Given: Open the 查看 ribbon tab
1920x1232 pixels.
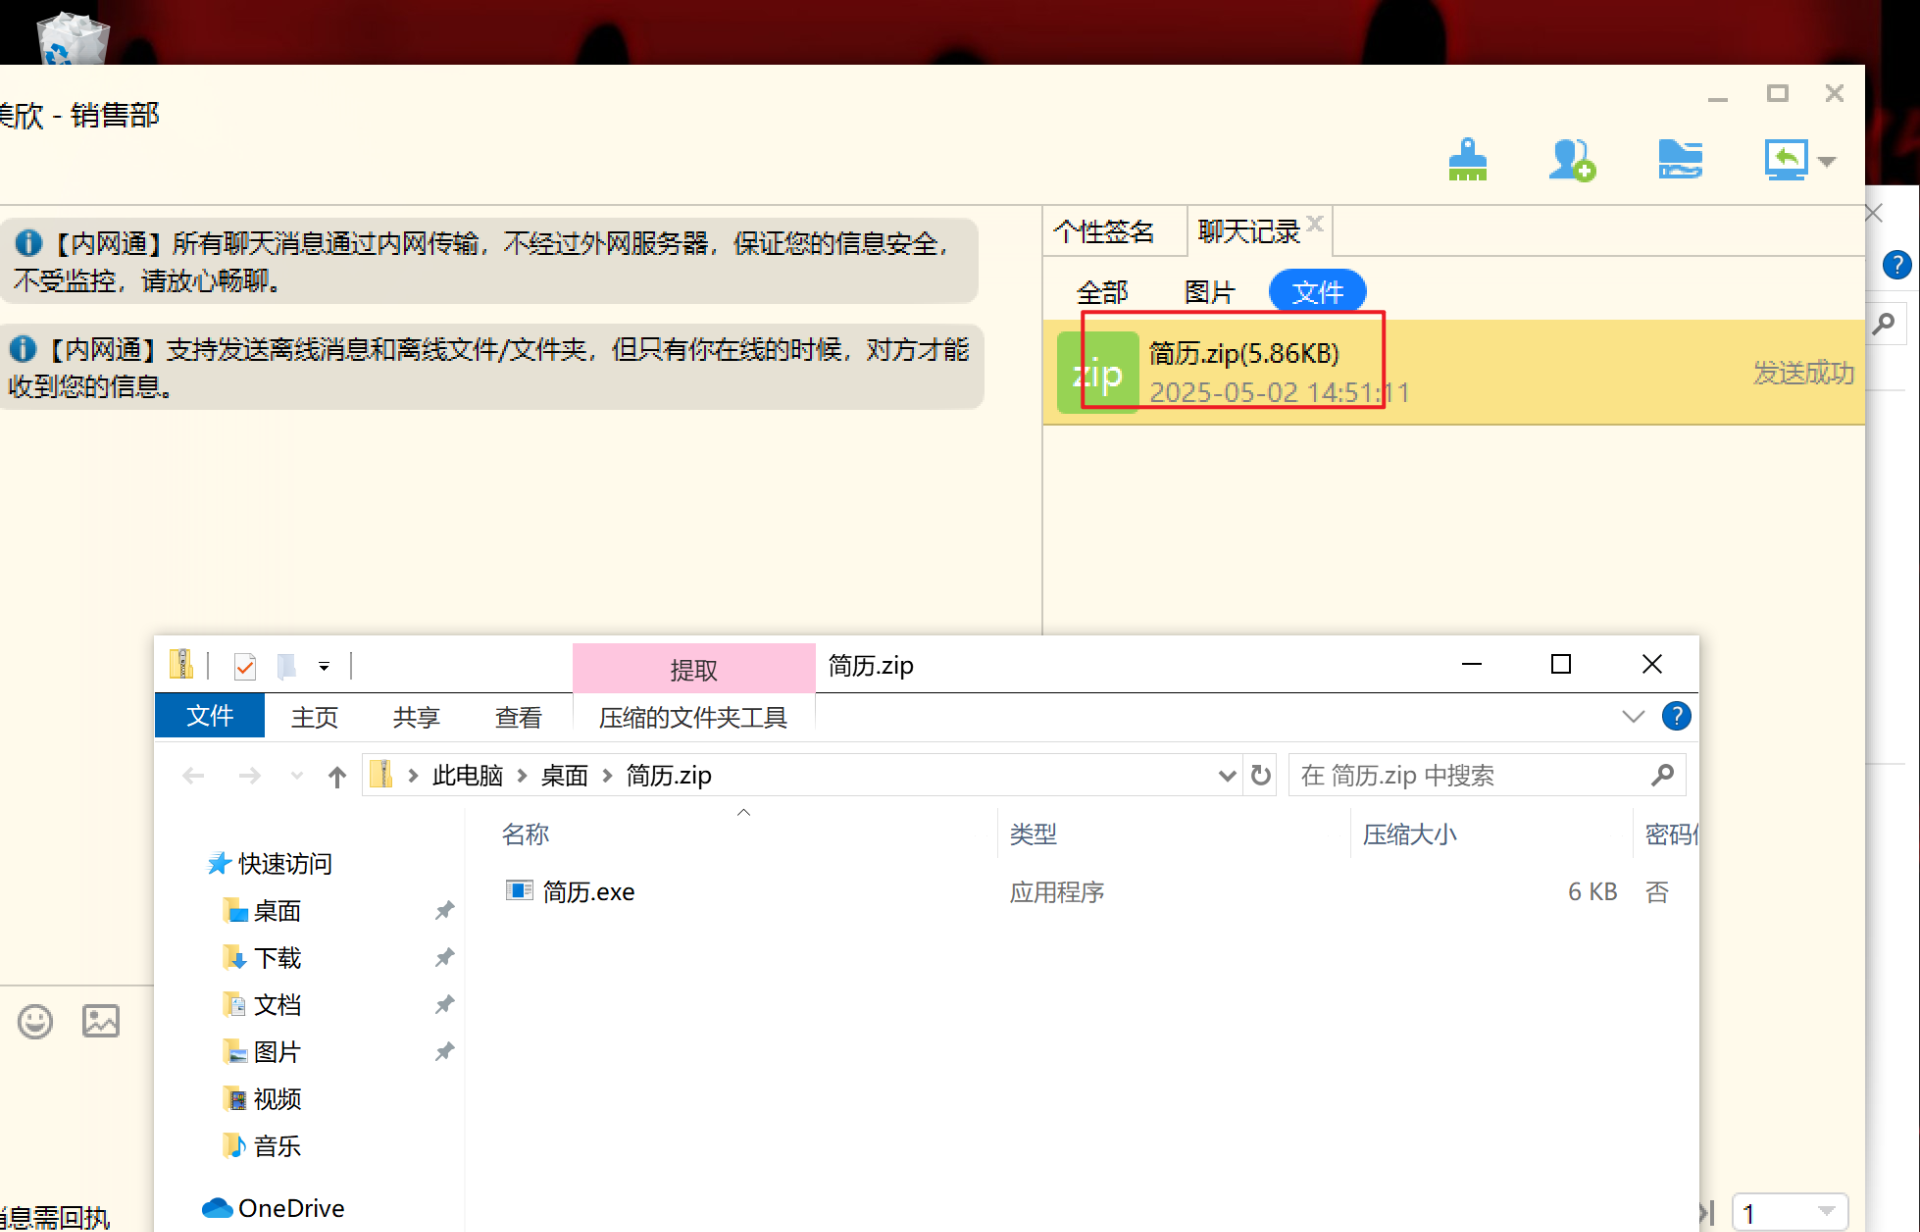Looking at the screenshot, I should tap(518, 717).
